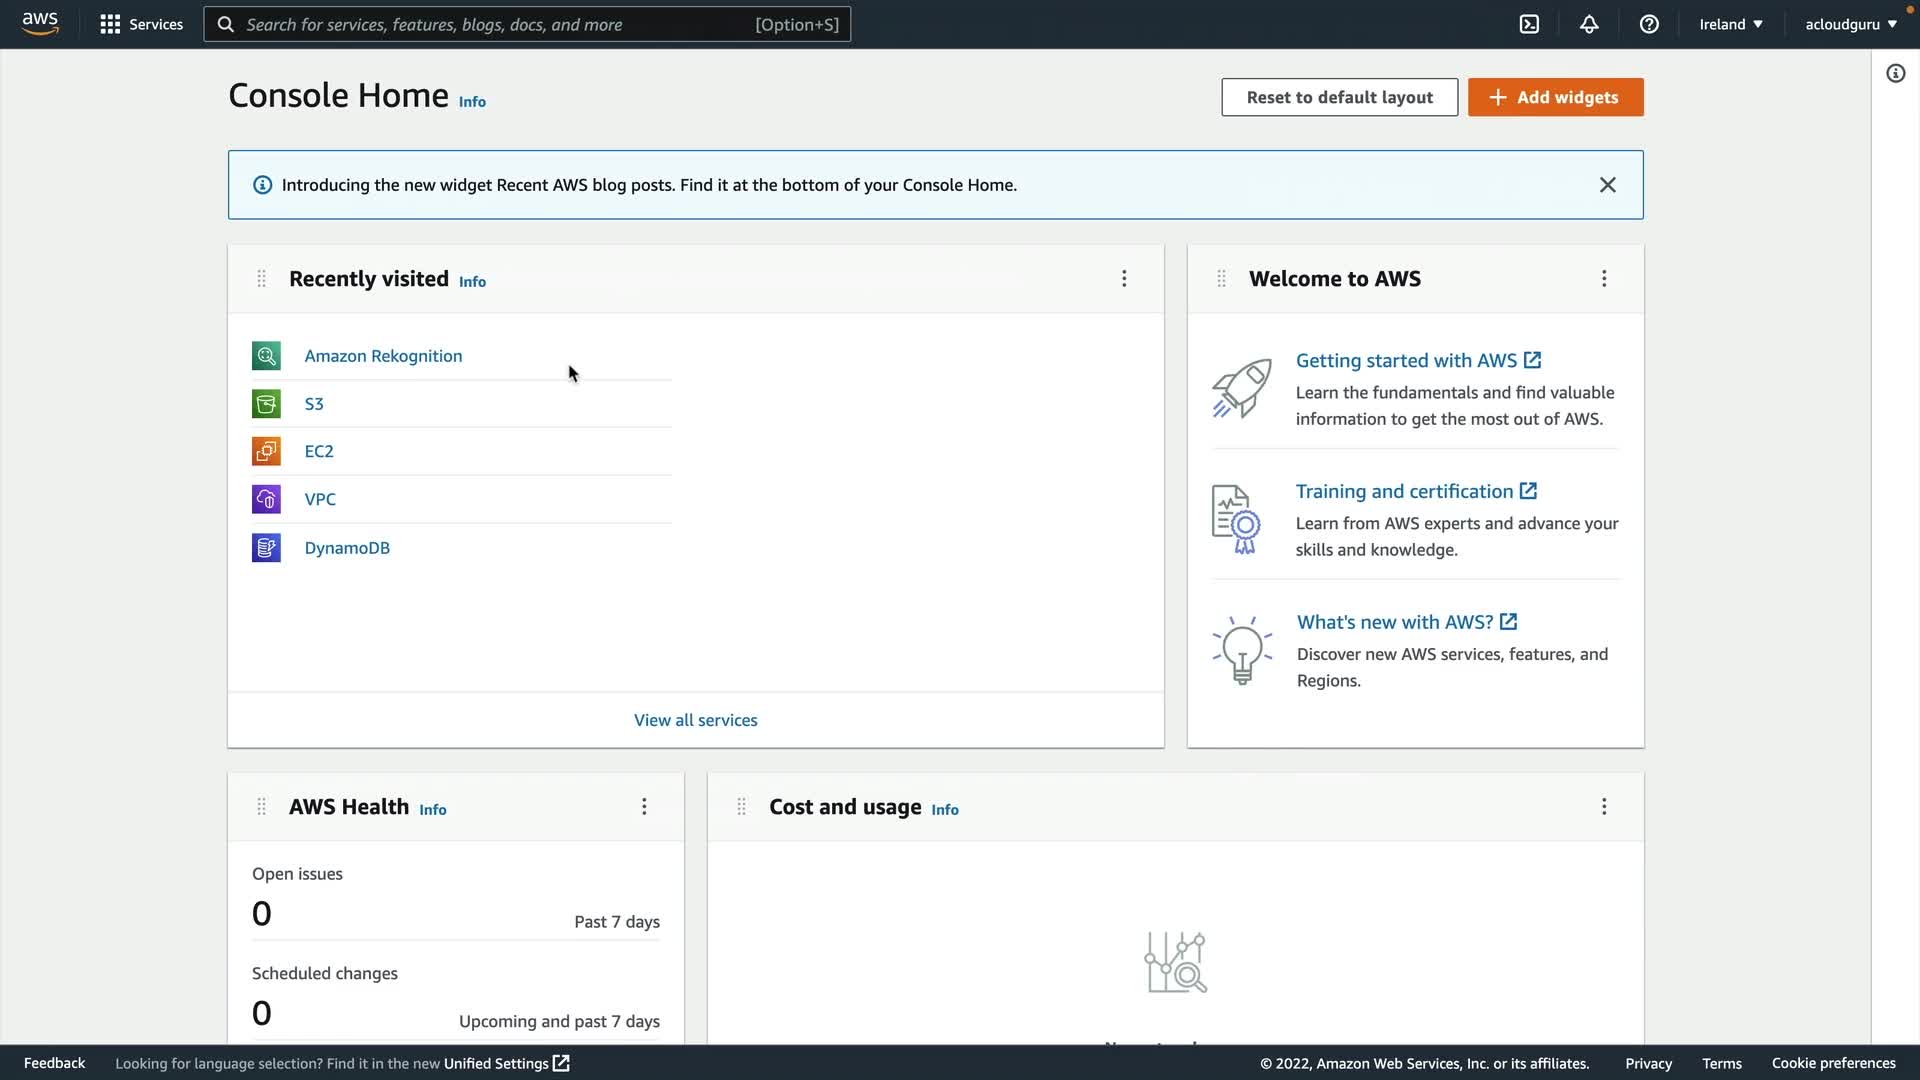This screenshot has width=1920, height=1080.
Task: Open the info panel icon at right edge
Action: pos(1895,73)
